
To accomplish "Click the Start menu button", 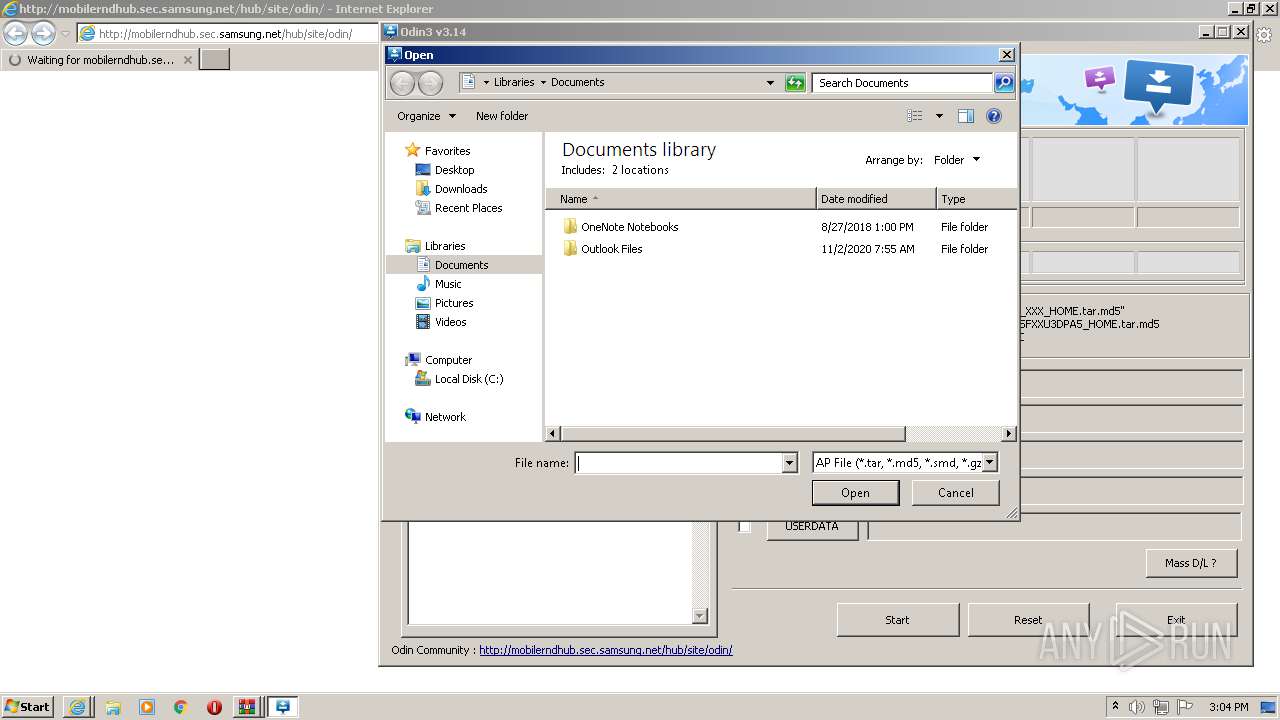I will (28, 707).
